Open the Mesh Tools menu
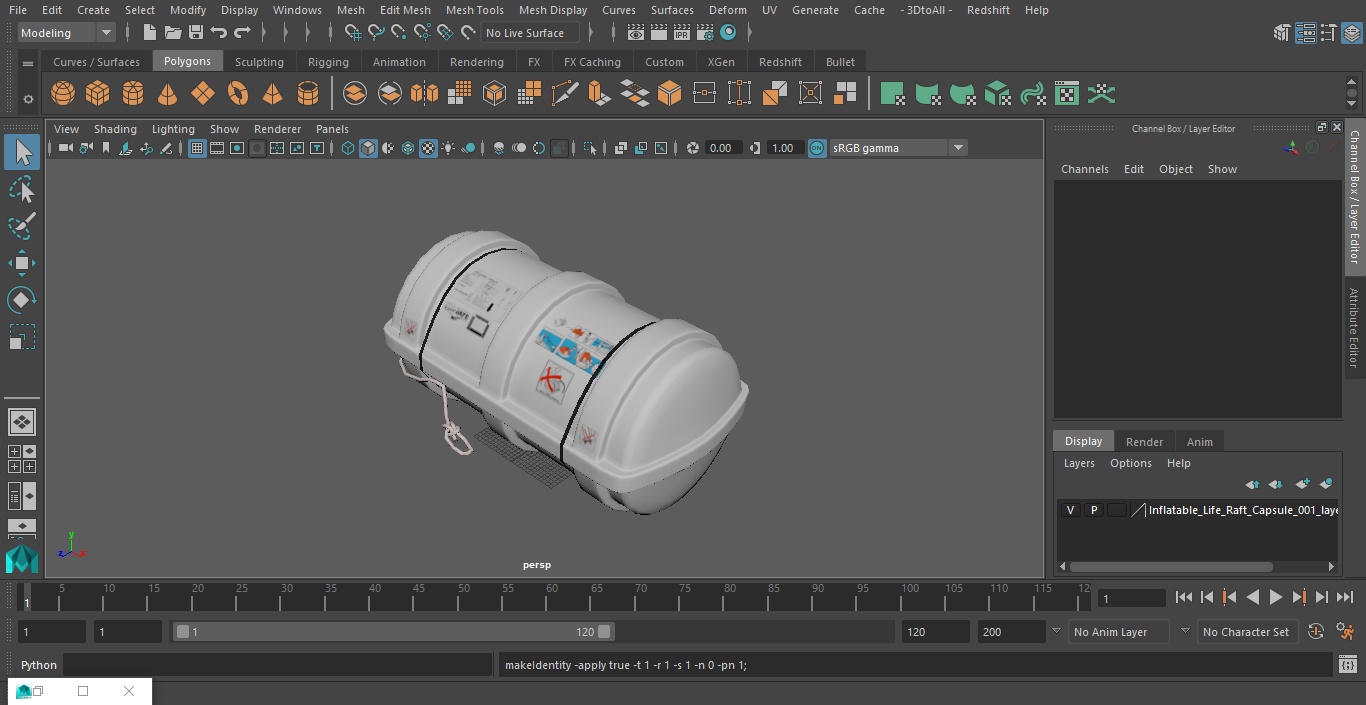 [x=474, y=10]
